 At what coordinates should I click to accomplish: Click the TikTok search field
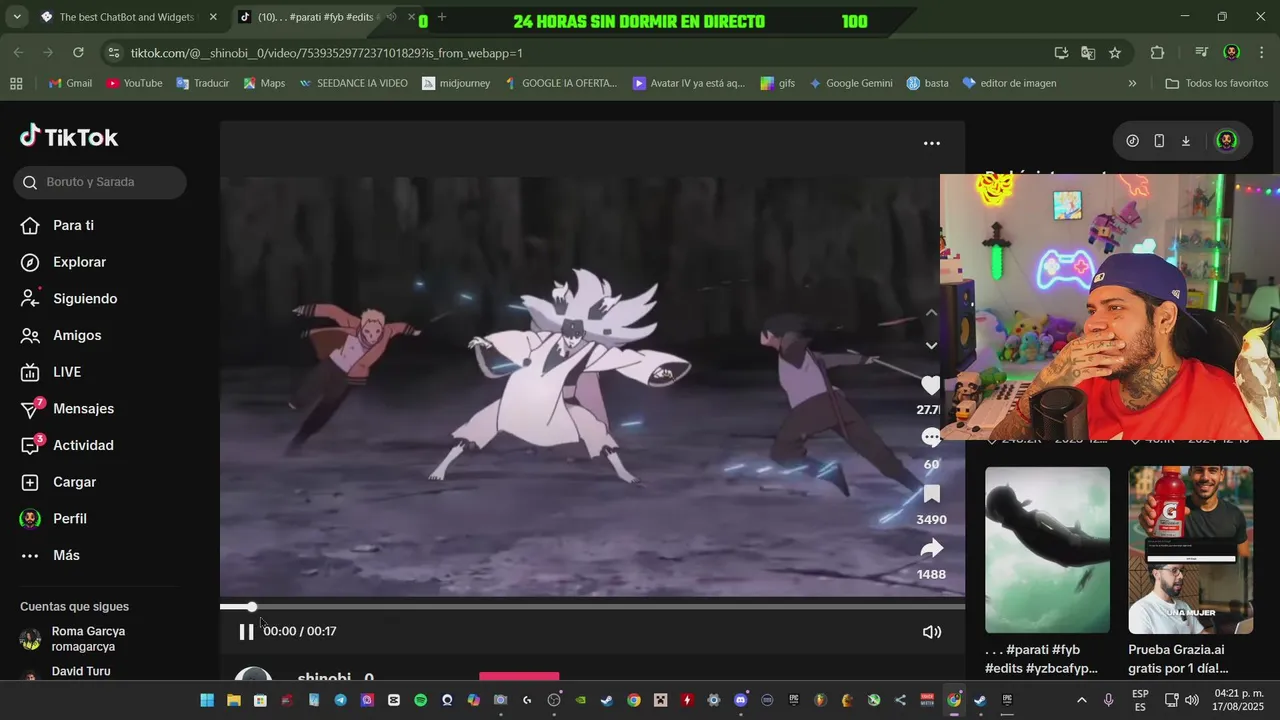click(x=100, y=182)
